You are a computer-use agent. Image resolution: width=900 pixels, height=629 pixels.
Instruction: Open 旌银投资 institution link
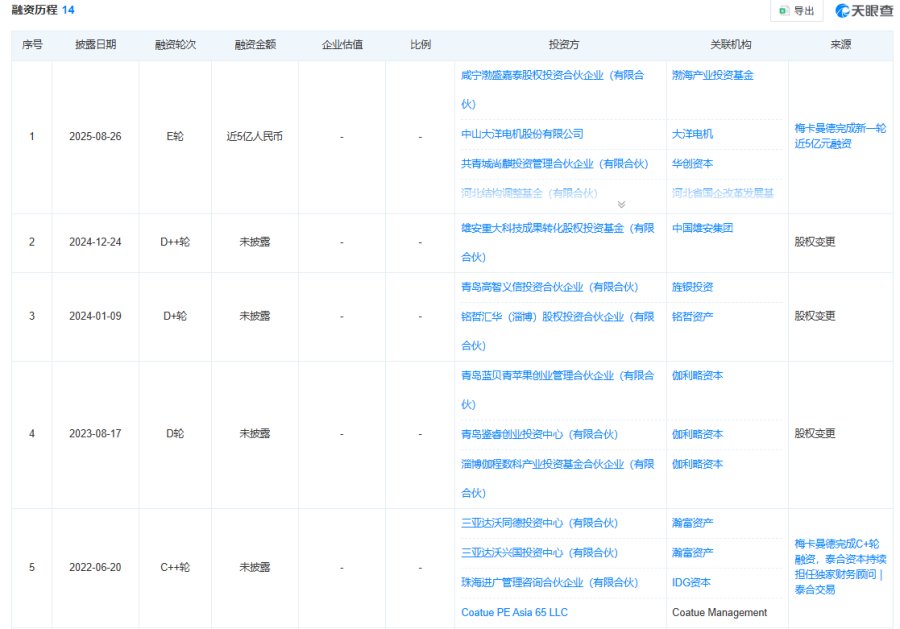[x=692, y=287]
